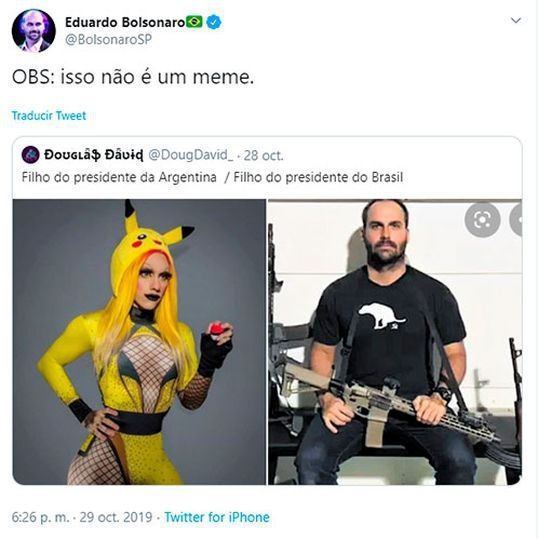Open the tweet author's round profile avatar
The width and height of the screenshot is (538, 539).
coord(33,31)
